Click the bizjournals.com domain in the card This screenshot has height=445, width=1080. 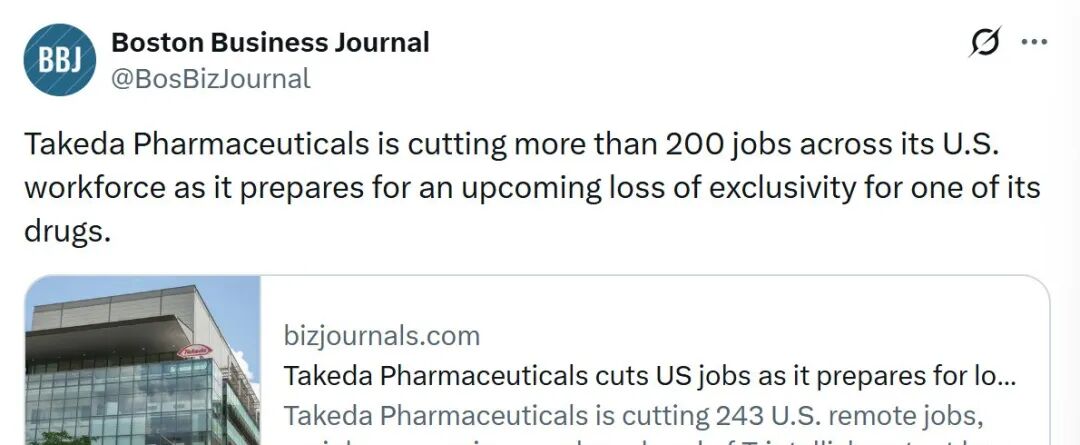point(382,335)
